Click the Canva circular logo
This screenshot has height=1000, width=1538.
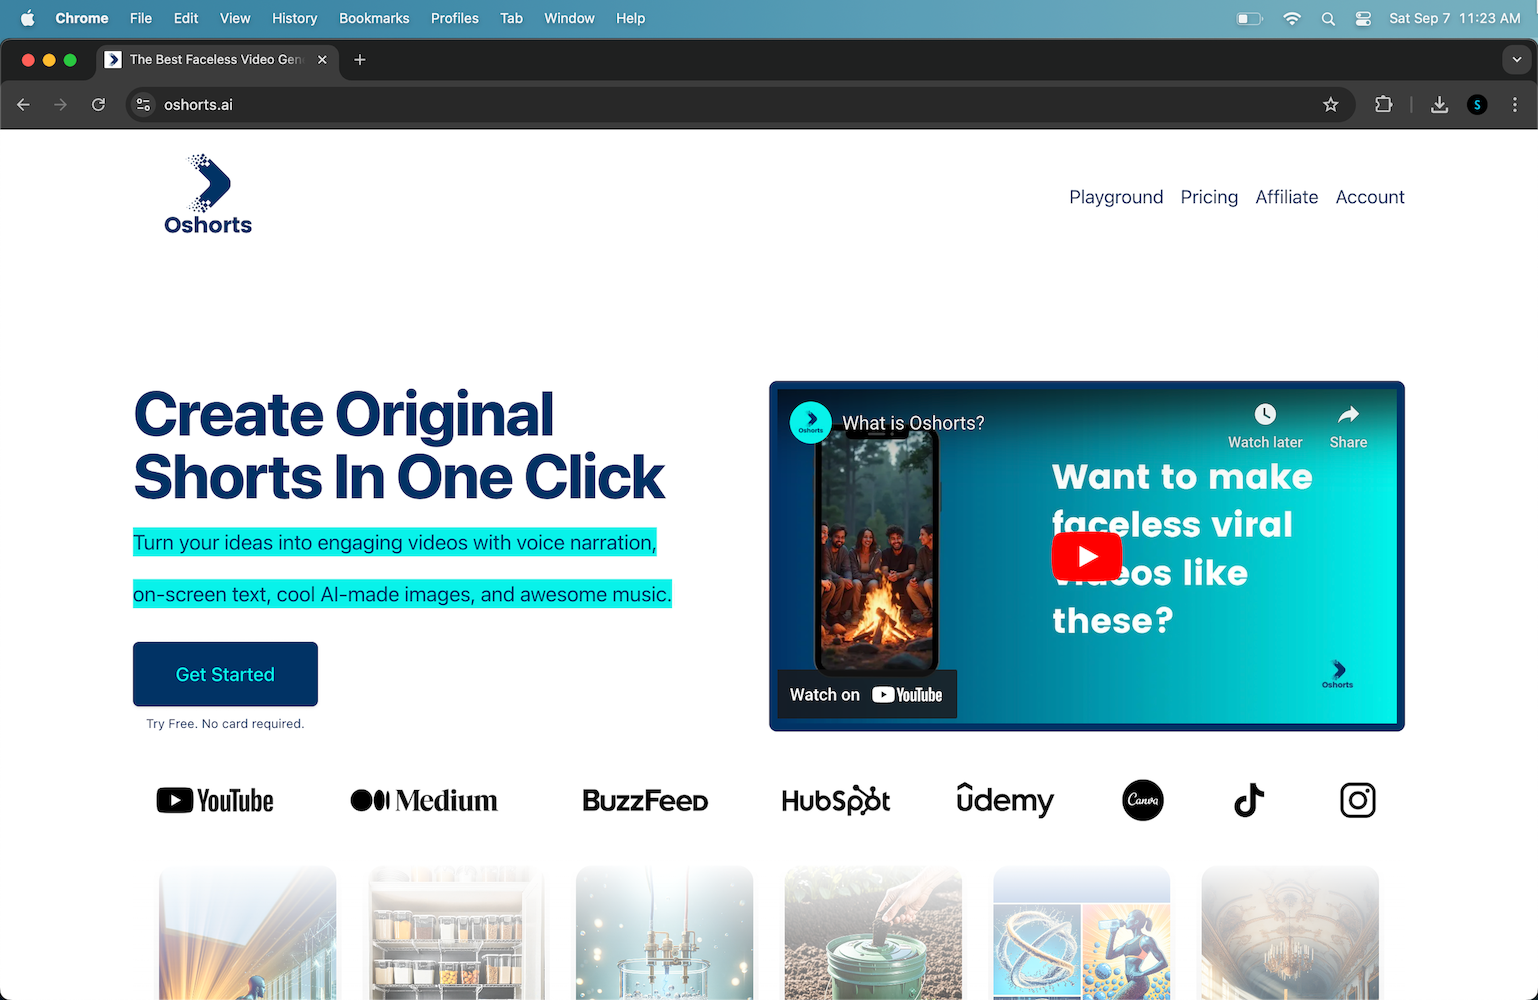click(1143, 800)
